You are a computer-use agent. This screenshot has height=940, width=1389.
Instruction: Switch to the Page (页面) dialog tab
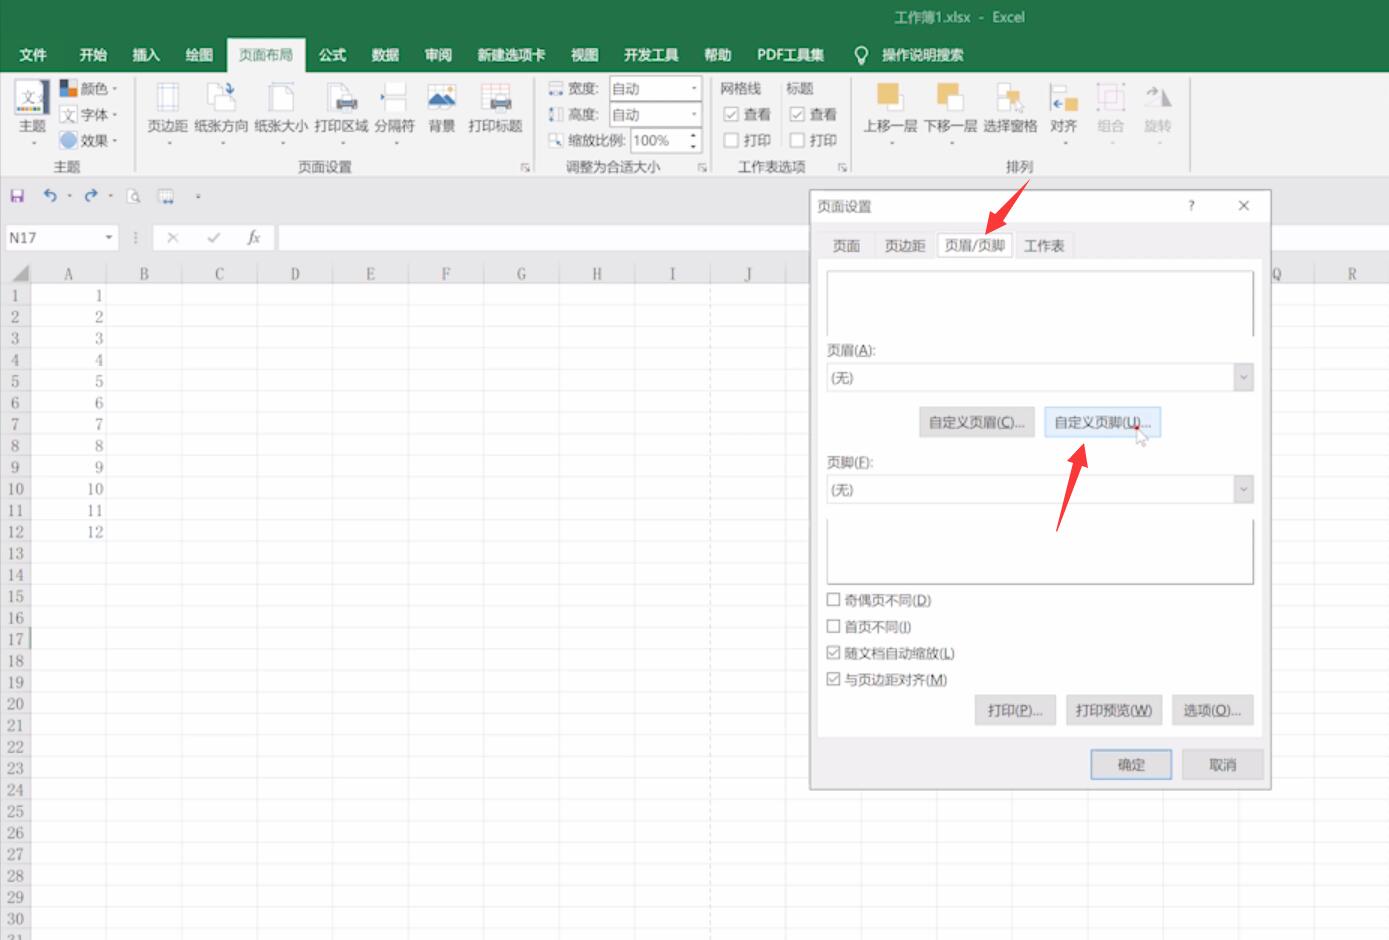(x=846, y=245)
